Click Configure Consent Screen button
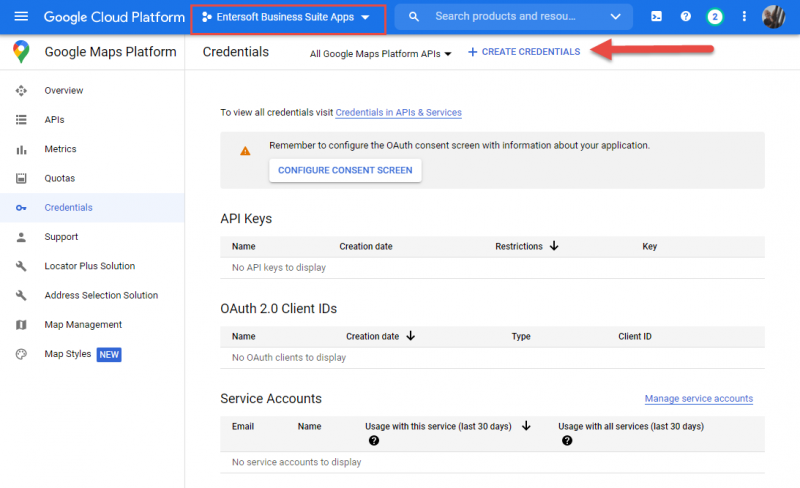This screenshot has width=800, height=488. [345, 170]
